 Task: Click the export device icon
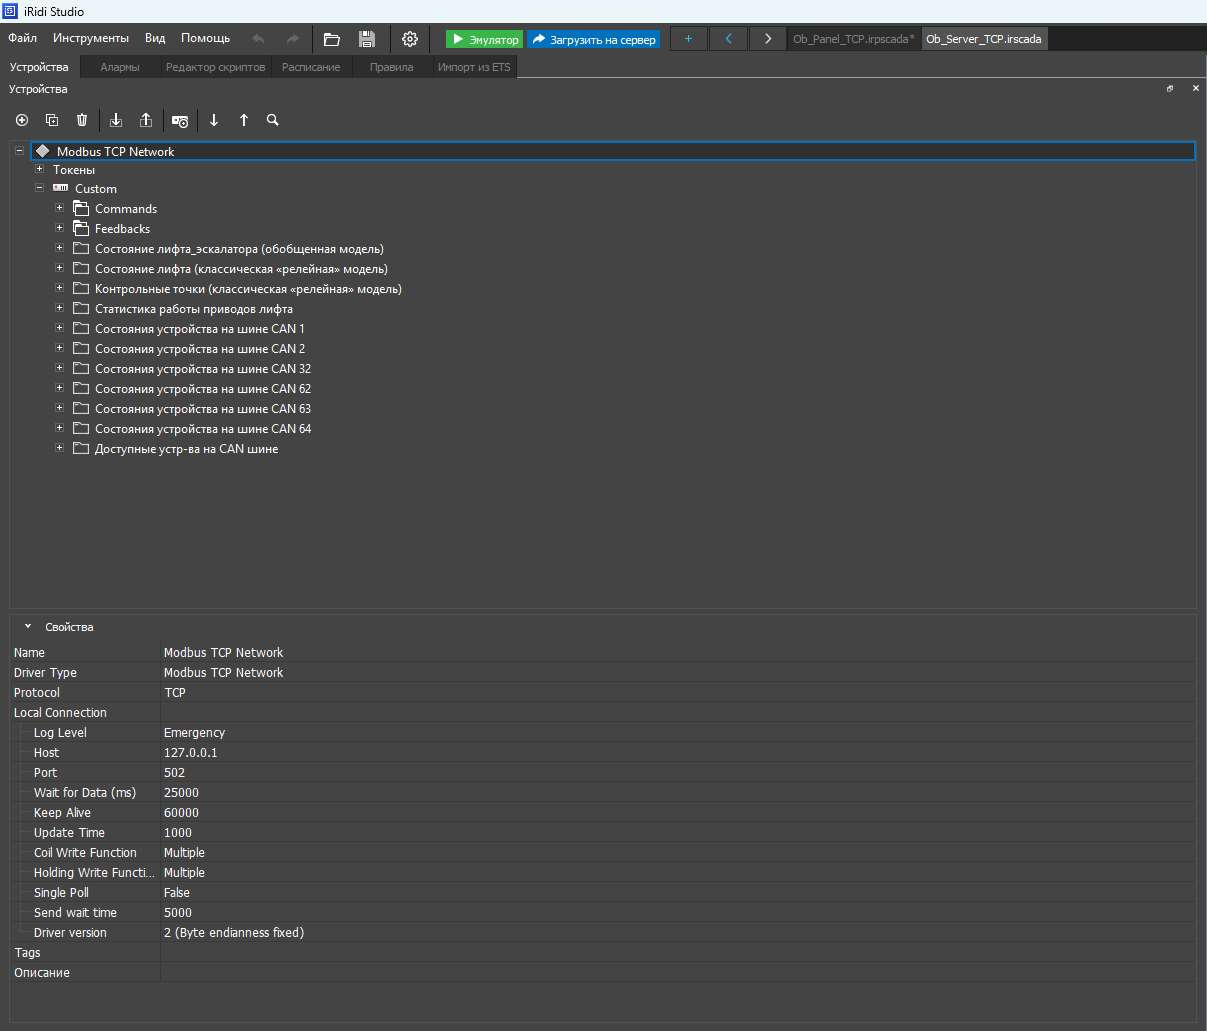pos(146,120)
